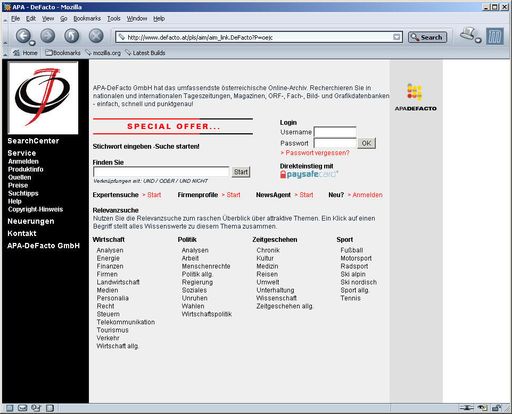Open Kontakt in the sidebar
Viewport: 512px width, 414px height.
tap(22, 233)
